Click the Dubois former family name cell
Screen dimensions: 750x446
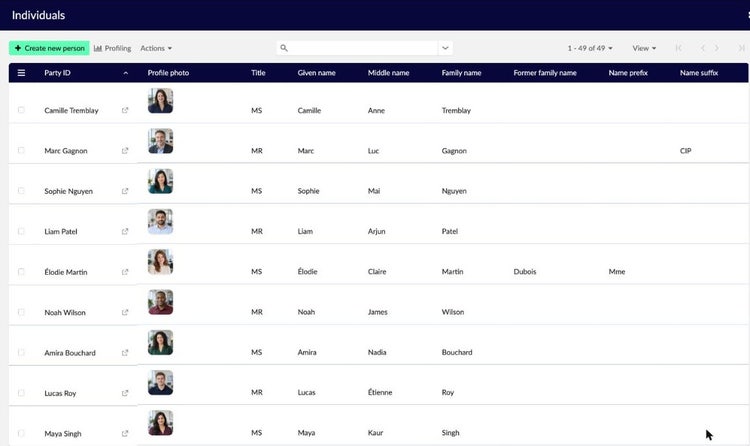click(x=525, y=271)
